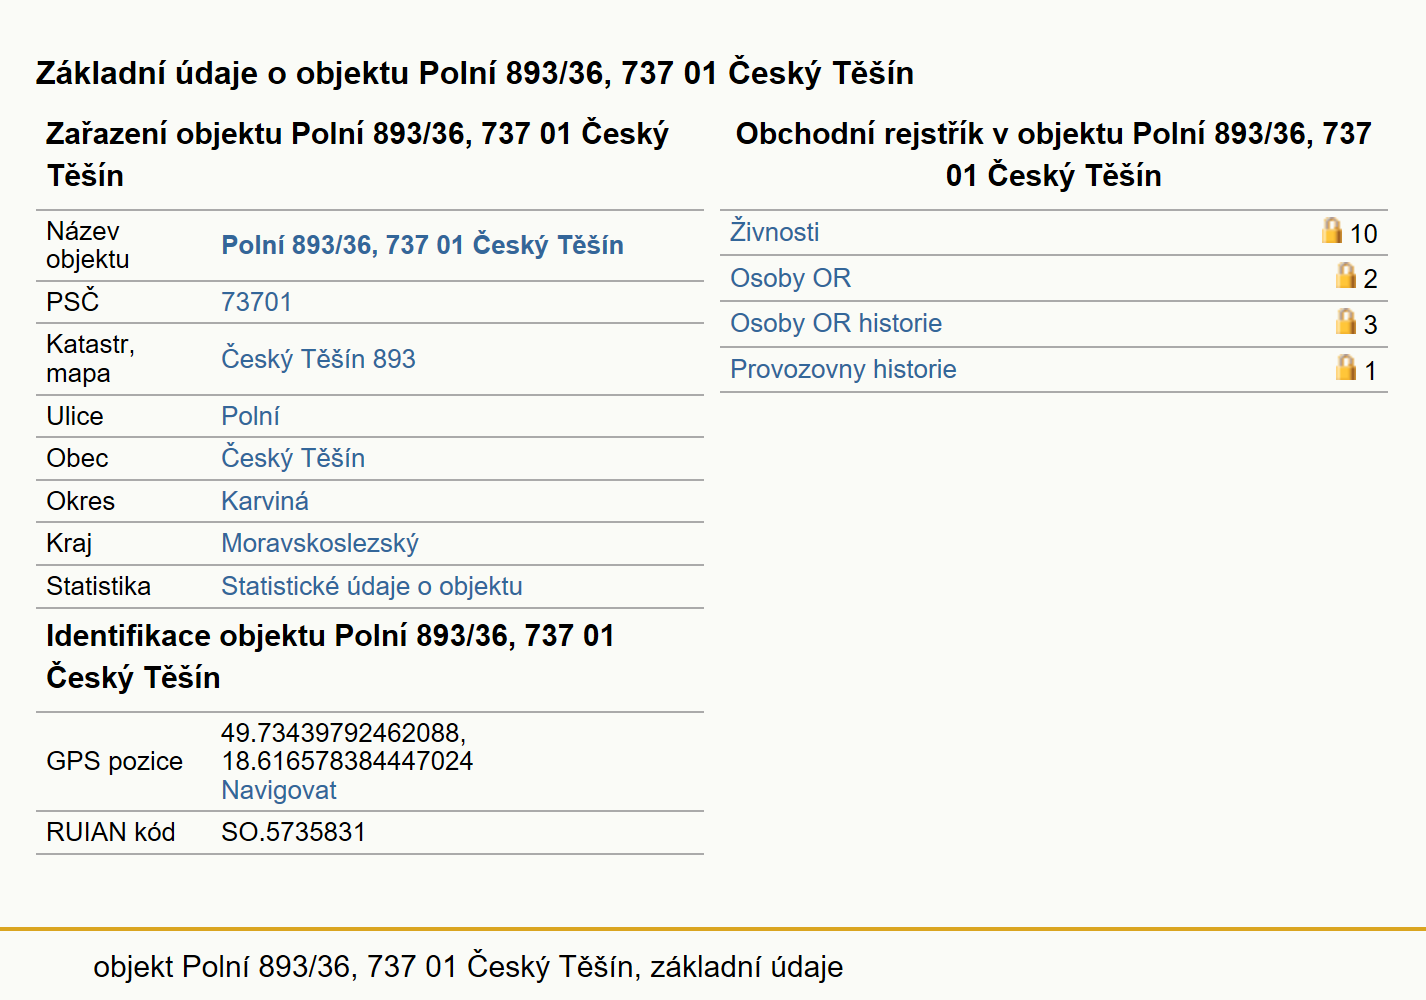The image size is (1426, 1000).
Task: Click the lock icon beside Živnosti count
Action: [1332, 231]
